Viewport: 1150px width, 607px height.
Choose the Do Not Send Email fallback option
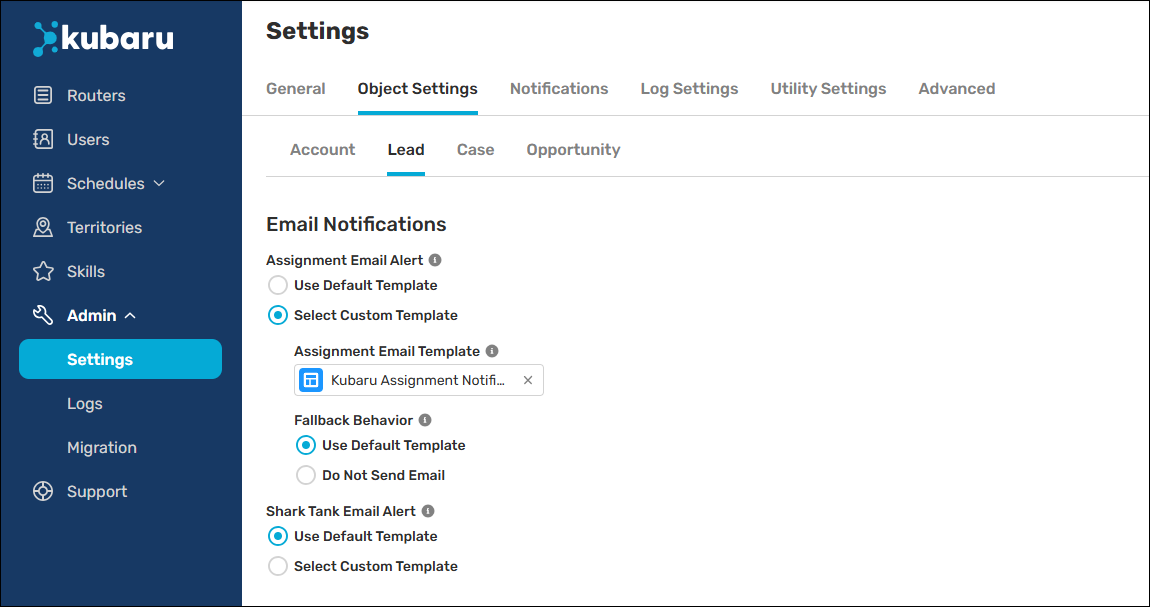coord(306,475)
